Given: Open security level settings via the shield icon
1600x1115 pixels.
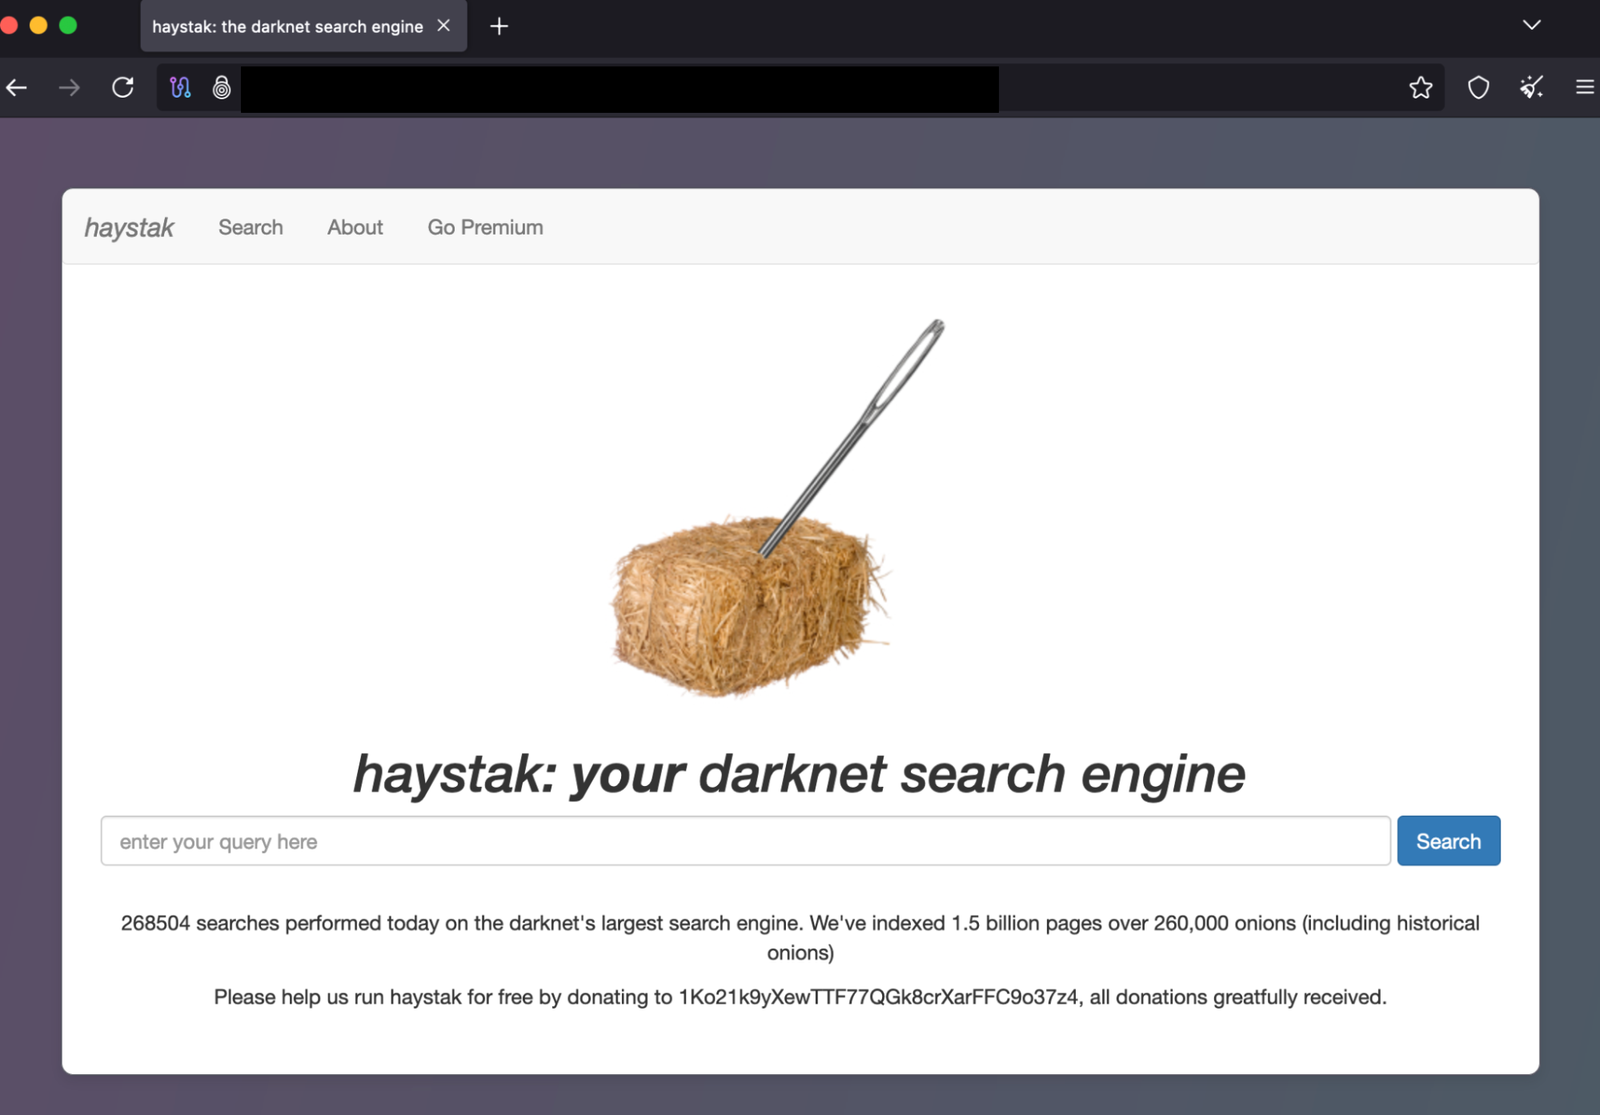Looking at the screenshot, I should click(x=1477, y=88).
